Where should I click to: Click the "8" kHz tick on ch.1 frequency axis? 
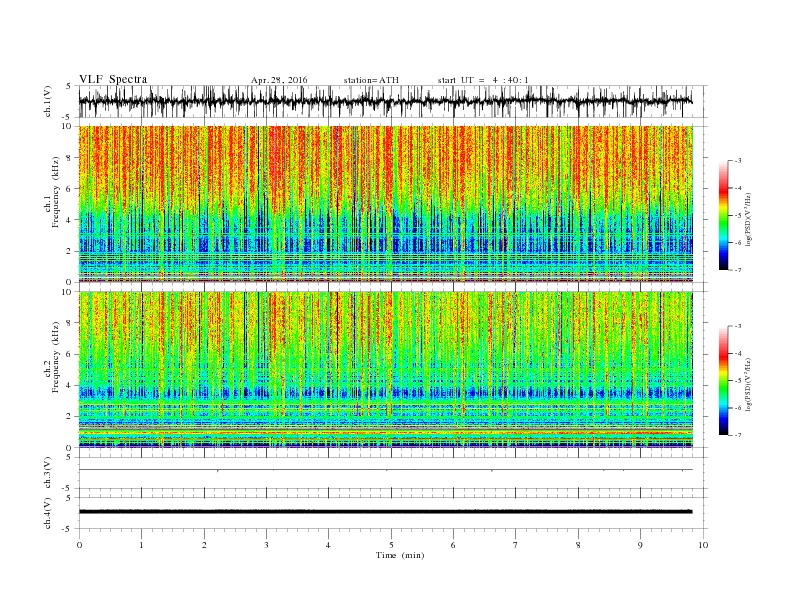70,158
